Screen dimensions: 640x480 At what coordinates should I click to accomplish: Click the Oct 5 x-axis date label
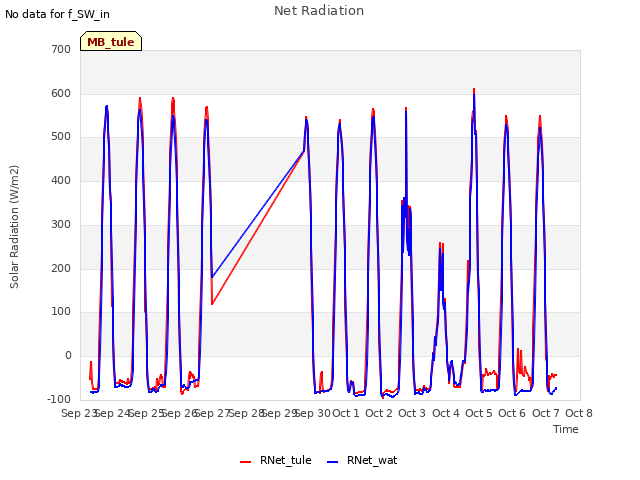(x=479, y=413)
